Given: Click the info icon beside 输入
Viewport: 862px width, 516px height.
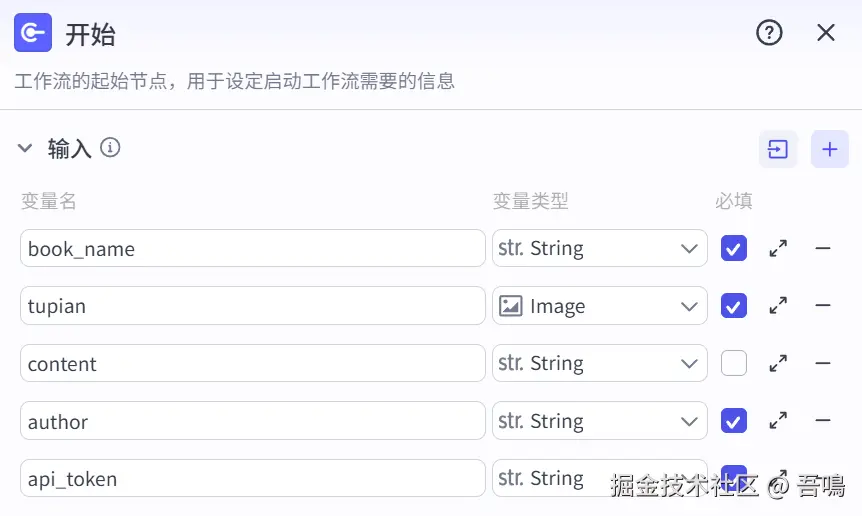Looking at the screenshot, I should pos(111,148).
